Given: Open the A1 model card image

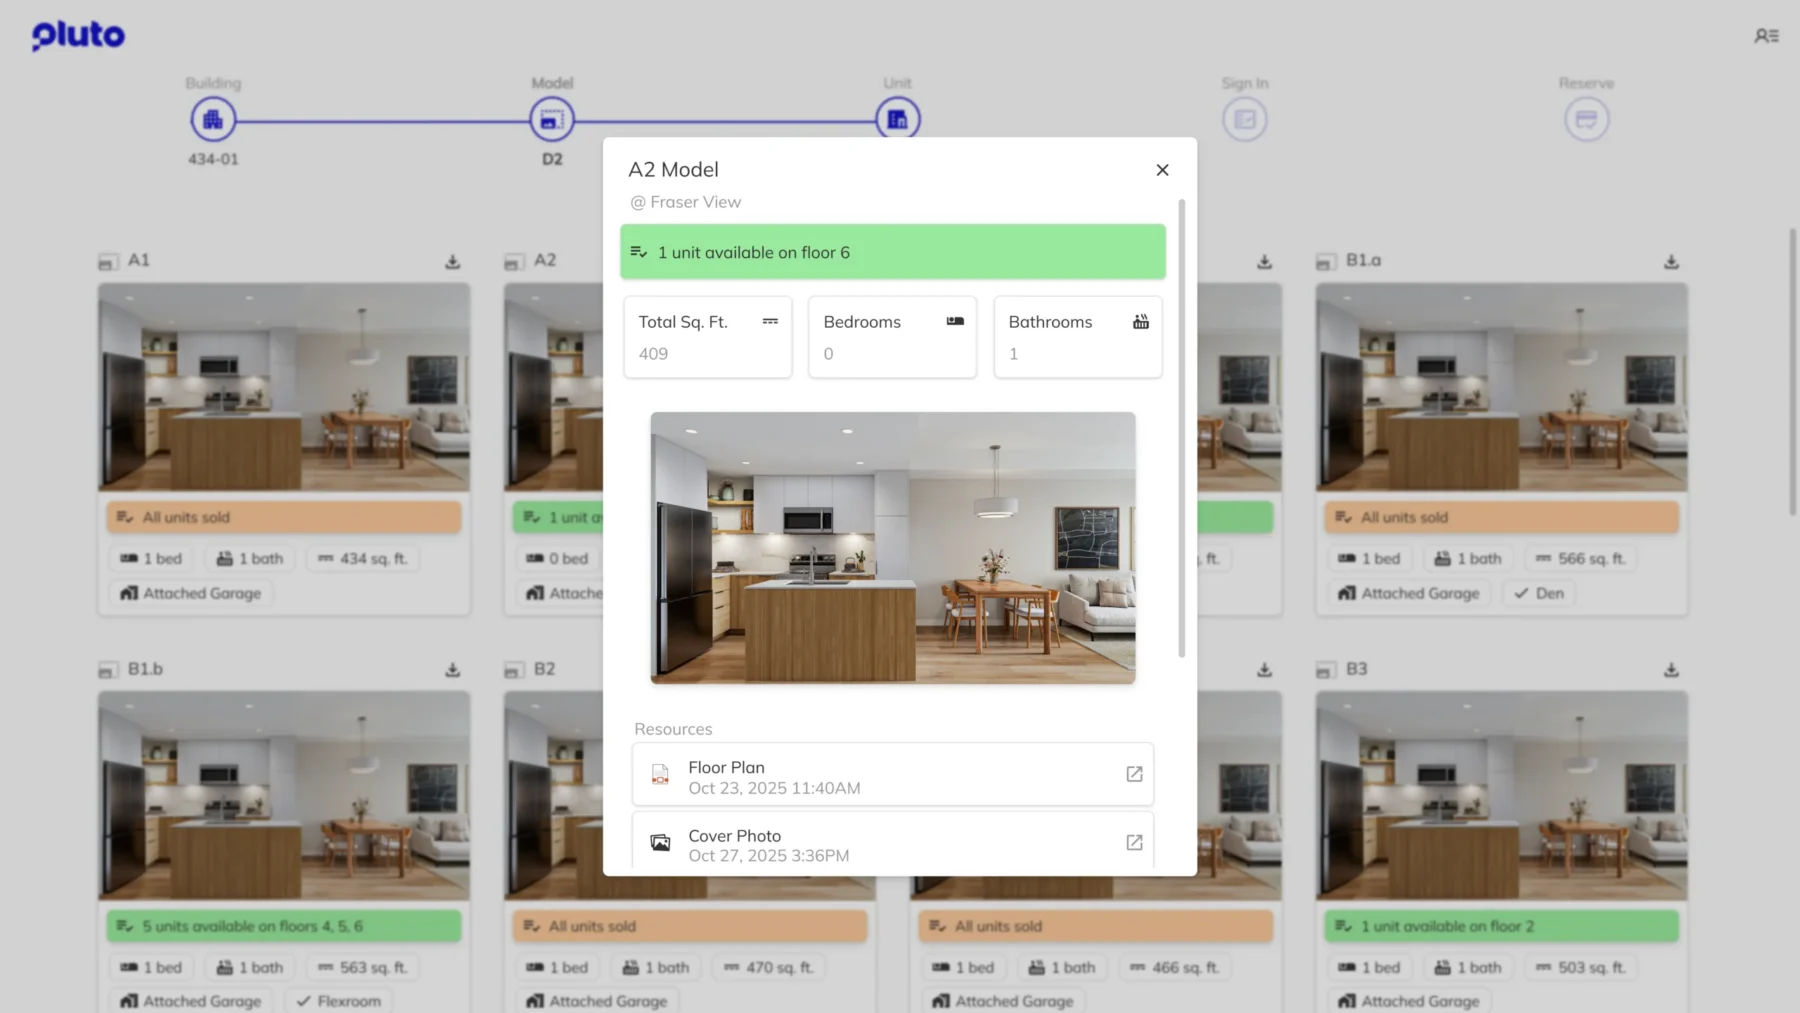Looking at the screenshot, I should [284, 387].
